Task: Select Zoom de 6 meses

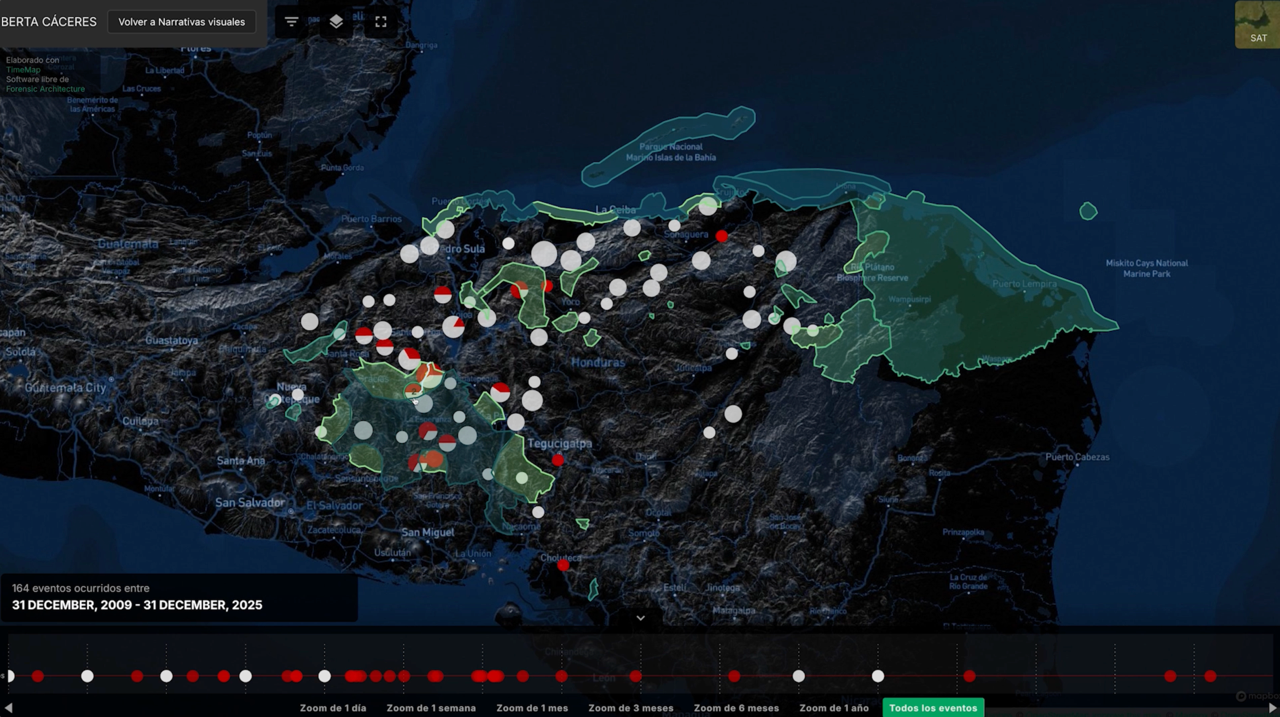Action: (736, 708)
